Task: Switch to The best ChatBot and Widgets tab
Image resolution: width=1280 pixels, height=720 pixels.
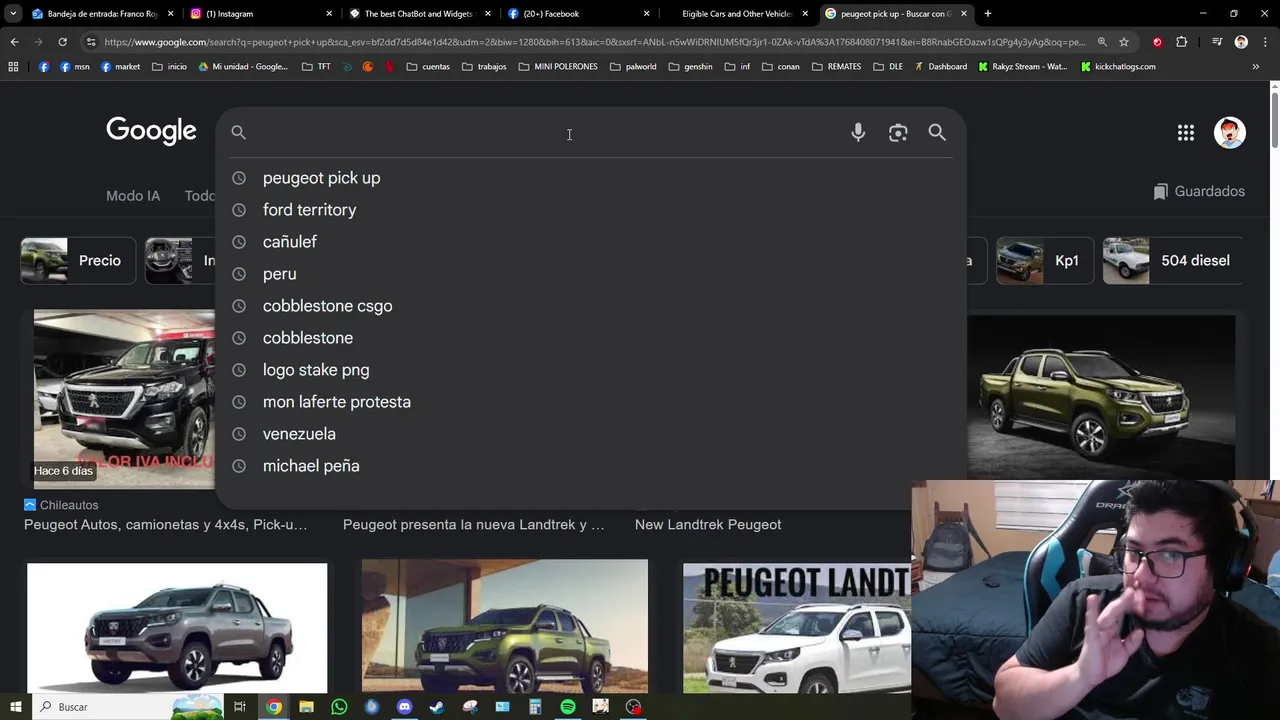Action: tap(418, 14)
